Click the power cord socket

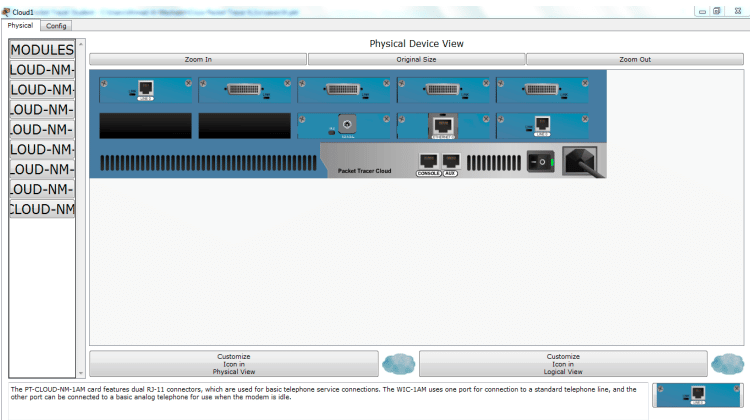580,162
